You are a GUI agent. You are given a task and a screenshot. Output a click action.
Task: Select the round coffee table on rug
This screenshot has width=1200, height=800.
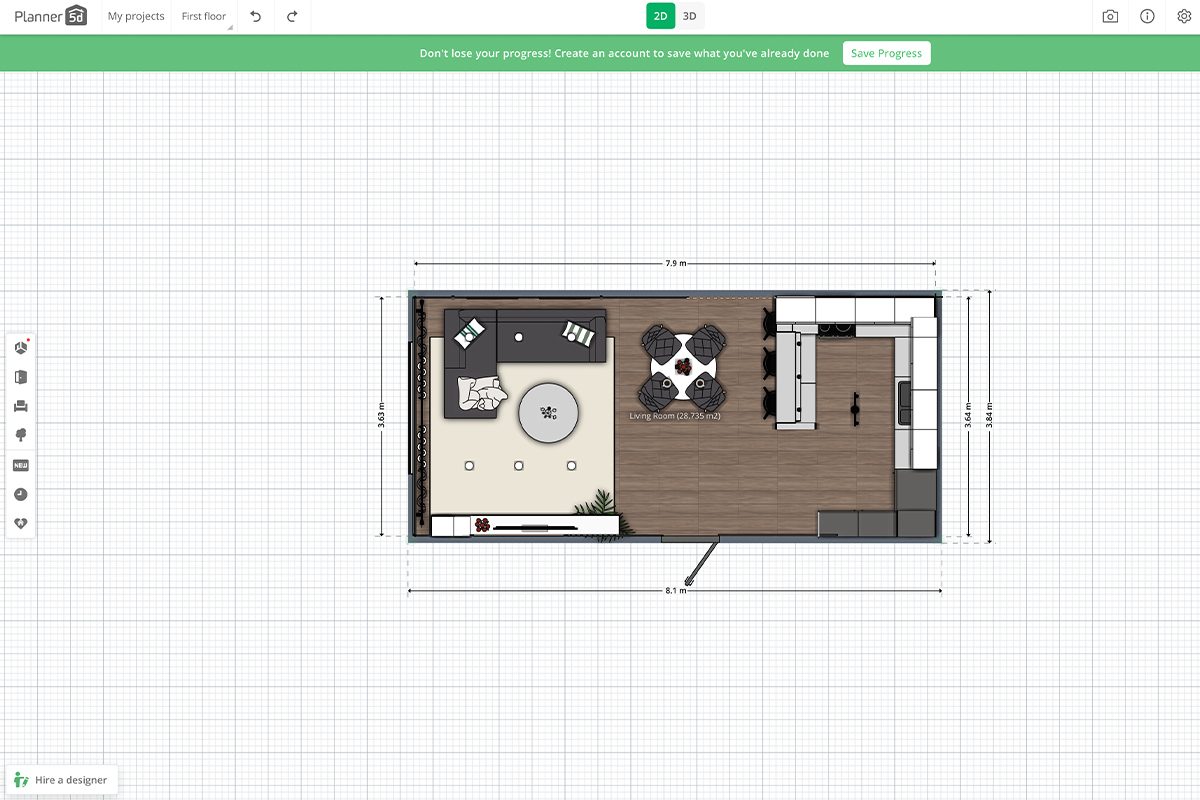tap(548, 412)
